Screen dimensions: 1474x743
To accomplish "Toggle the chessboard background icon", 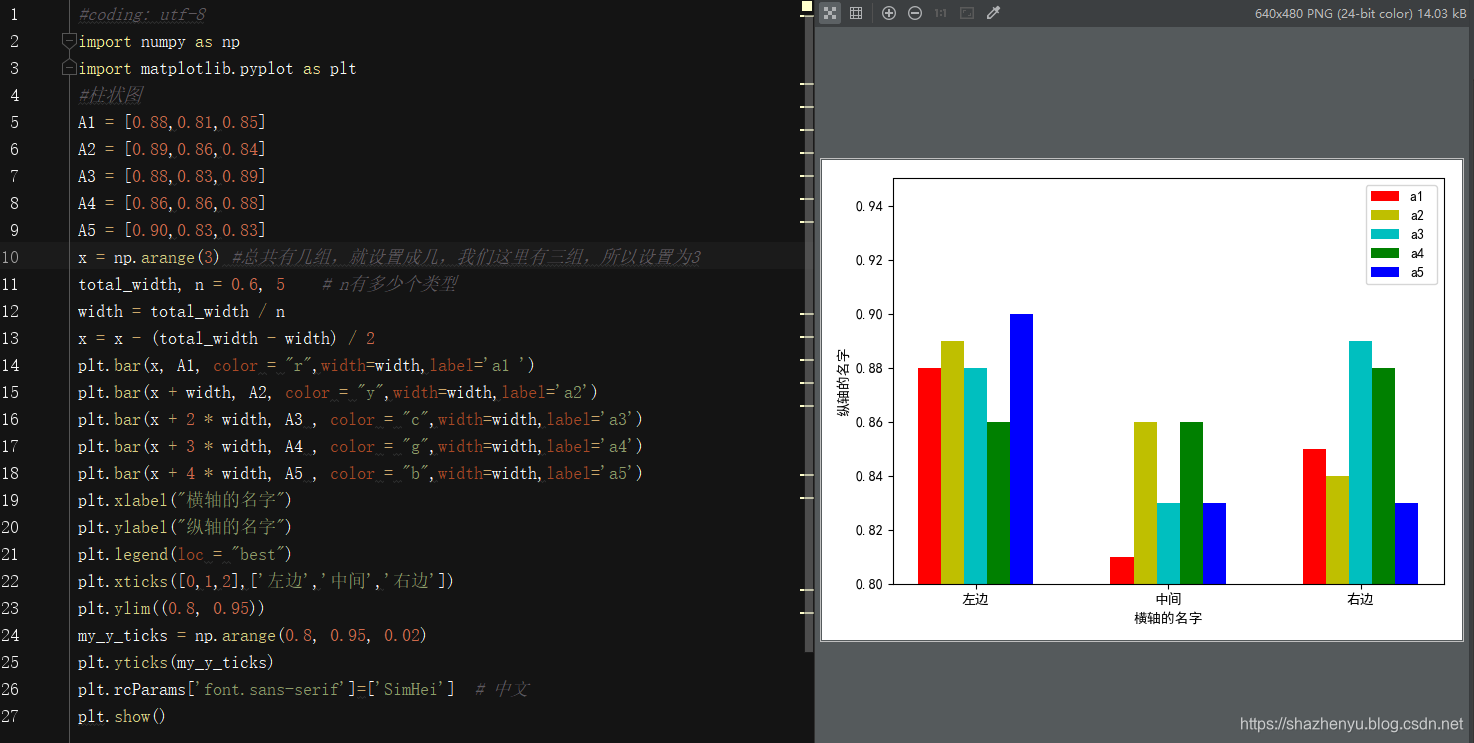I will pos(830,13).
